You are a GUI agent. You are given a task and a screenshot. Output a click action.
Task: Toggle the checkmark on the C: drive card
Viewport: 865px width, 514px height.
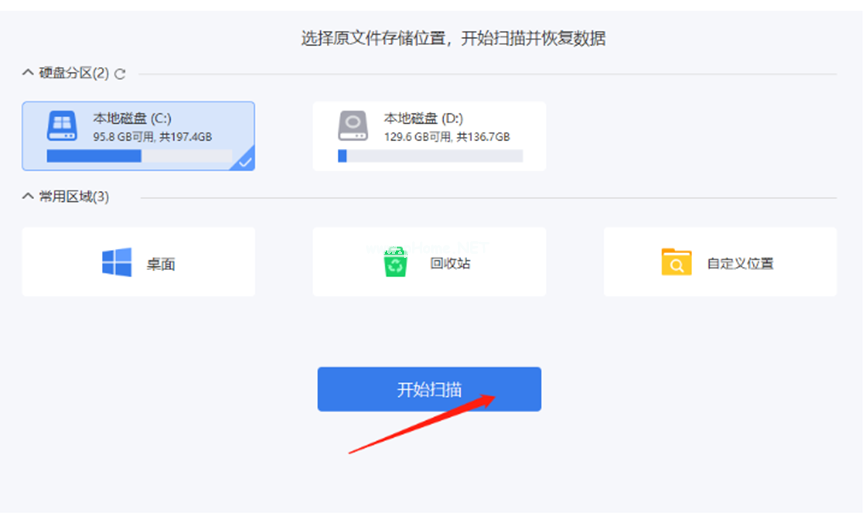244,160
